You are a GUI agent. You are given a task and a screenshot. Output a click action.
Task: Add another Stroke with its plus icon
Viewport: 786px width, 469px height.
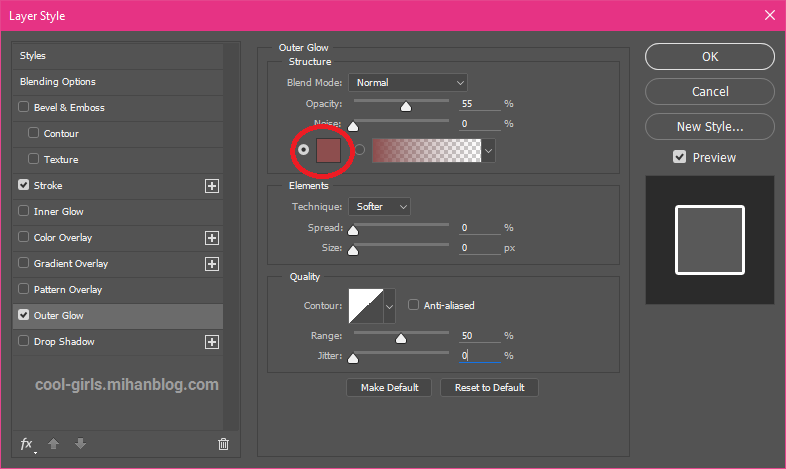(212, 186)
